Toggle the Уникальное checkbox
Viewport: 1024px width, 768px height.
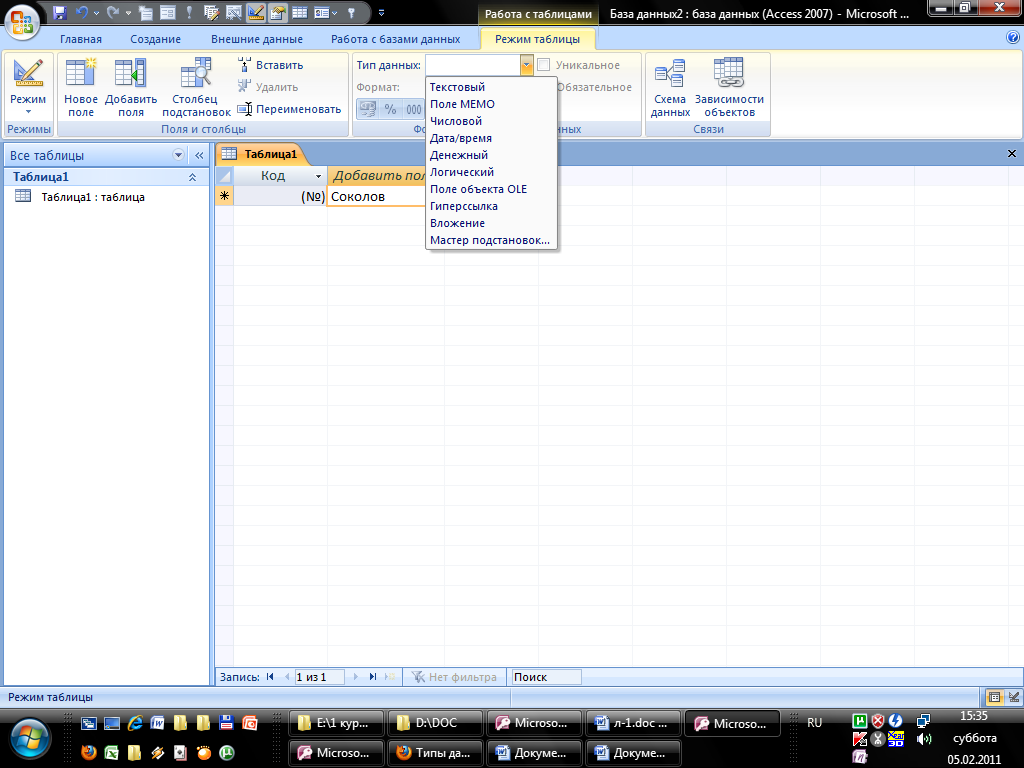click(543, 65)
